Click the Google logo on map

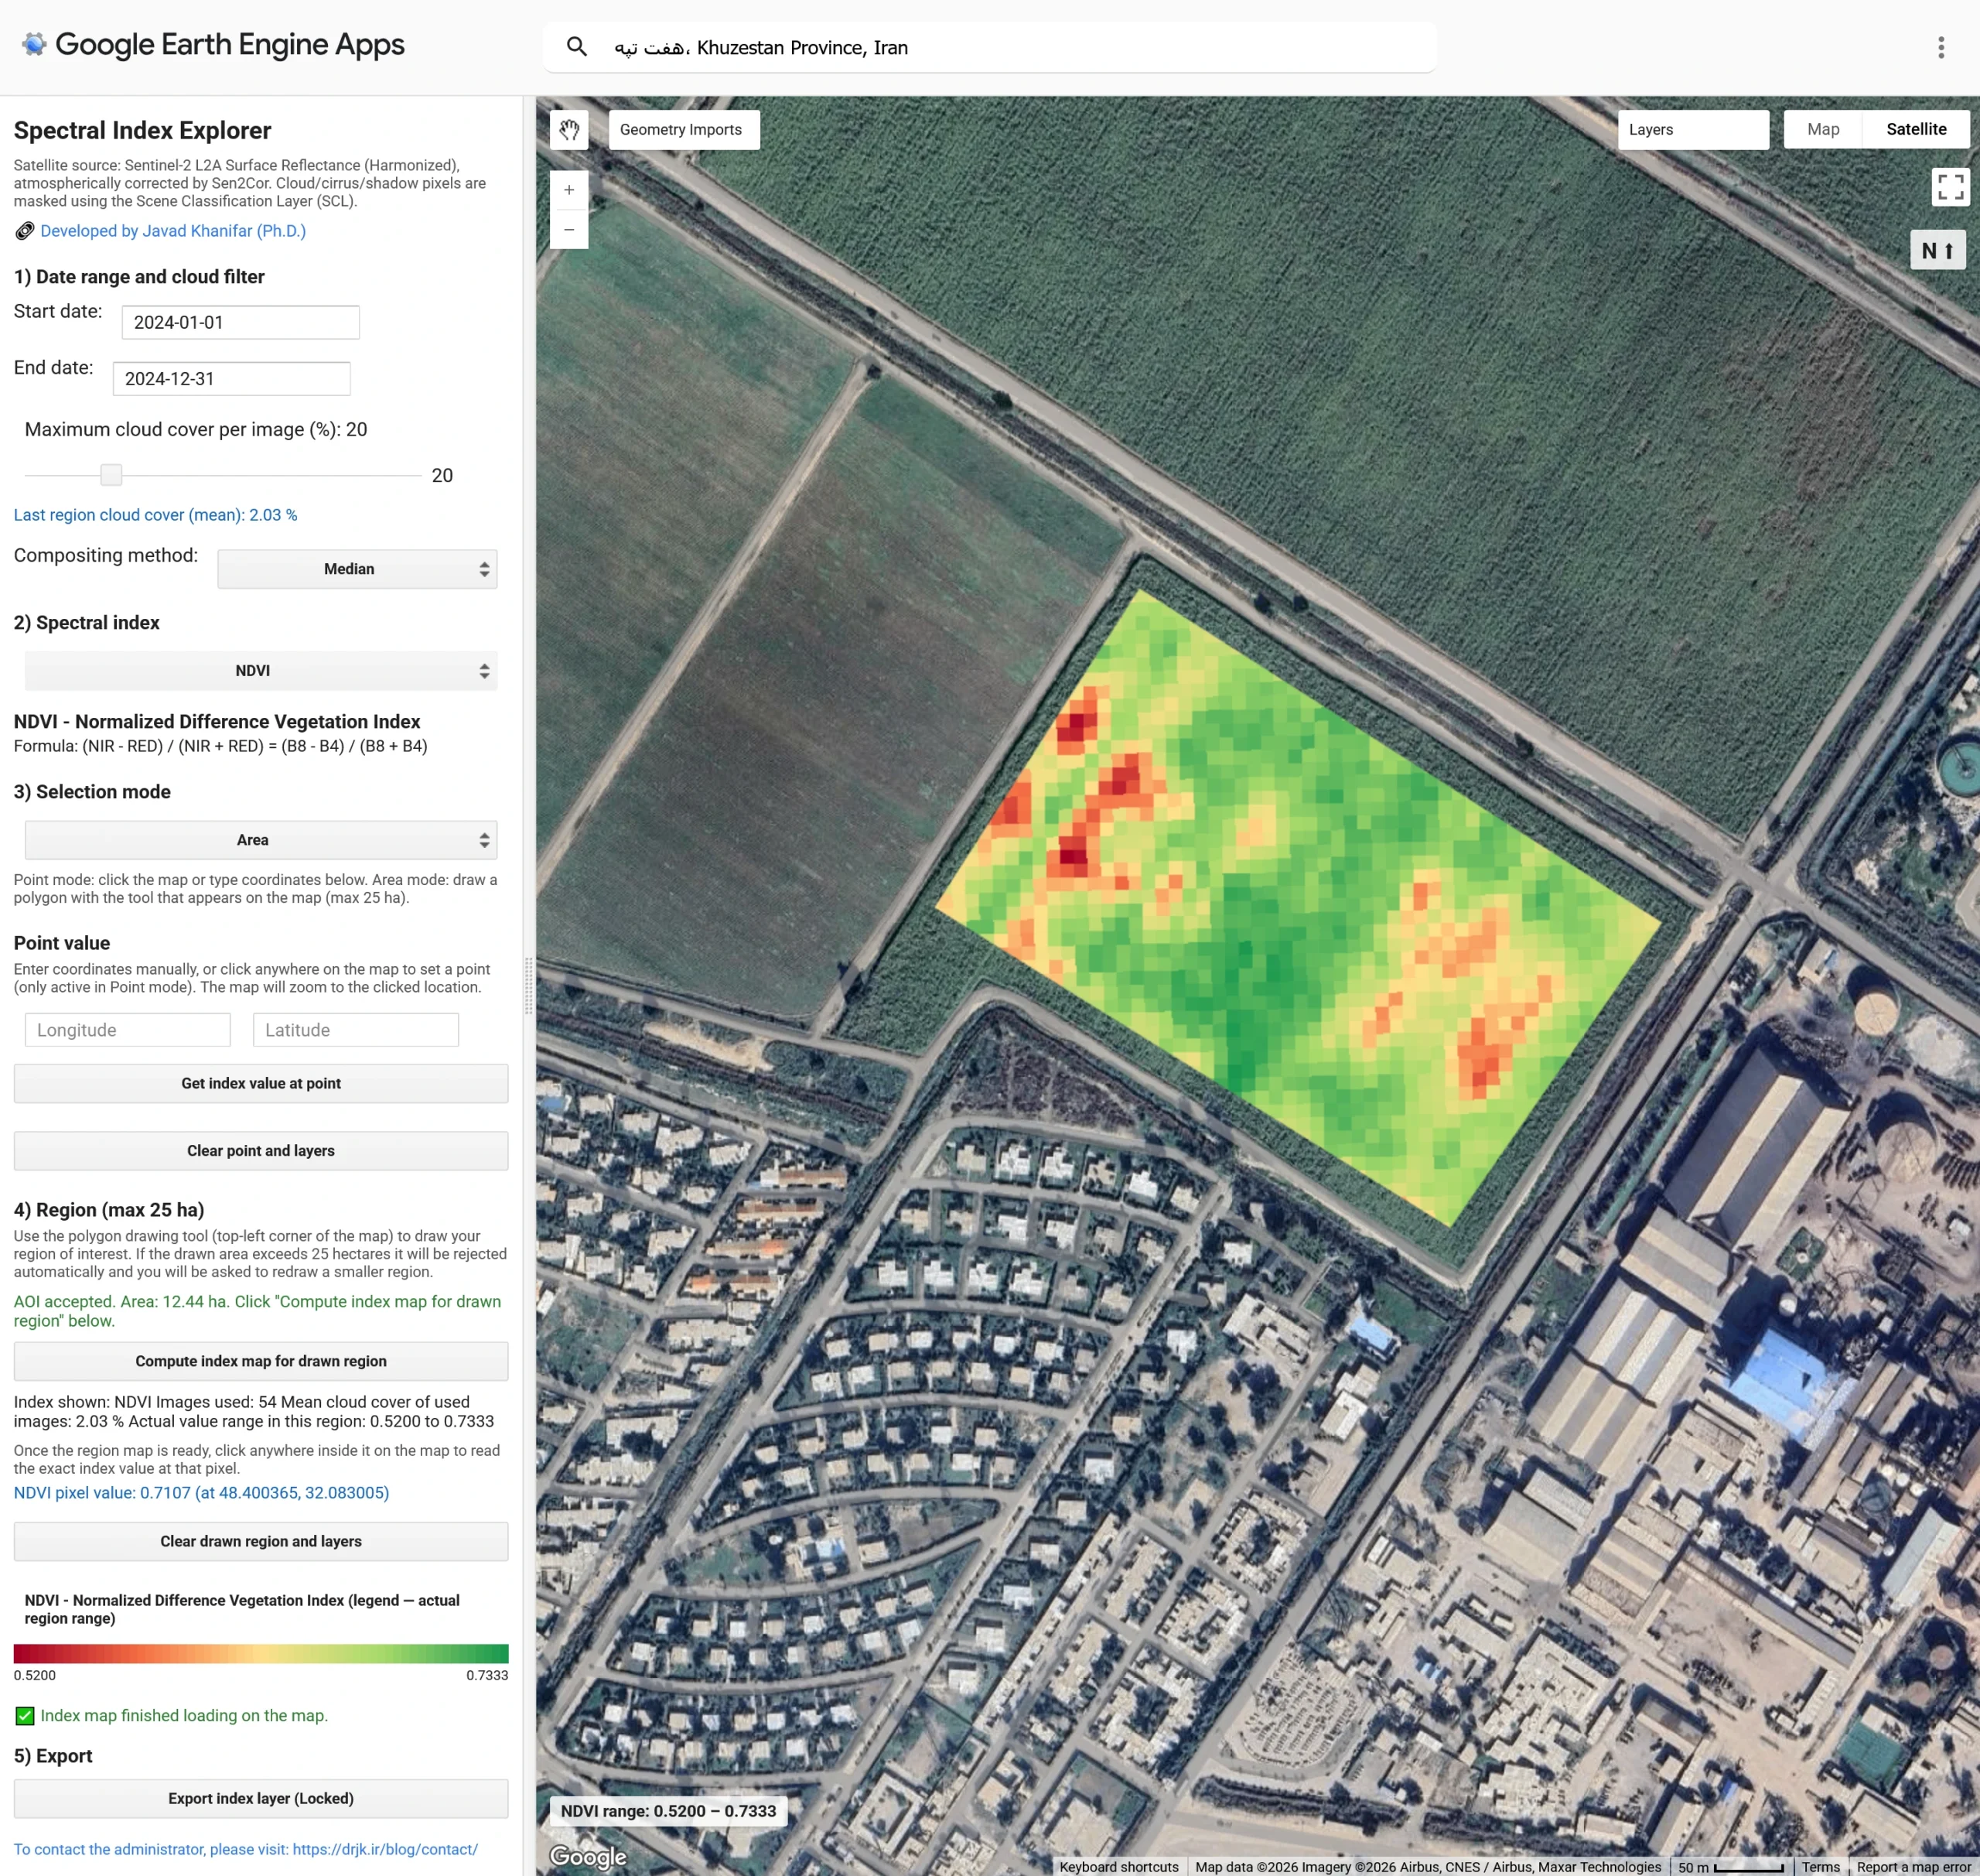(x=588, y=1857)
